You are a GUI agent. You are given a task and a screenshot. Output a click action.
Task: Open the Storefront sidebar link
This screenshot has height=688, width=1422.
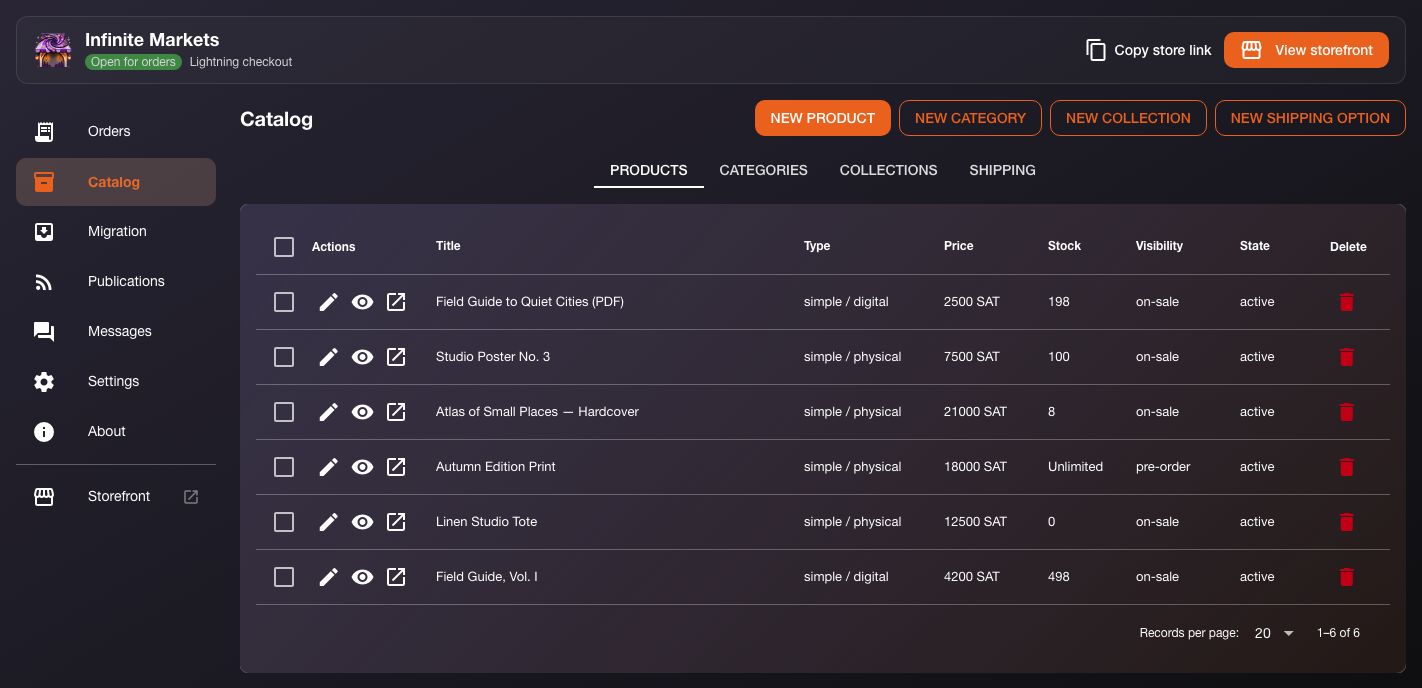116,497
